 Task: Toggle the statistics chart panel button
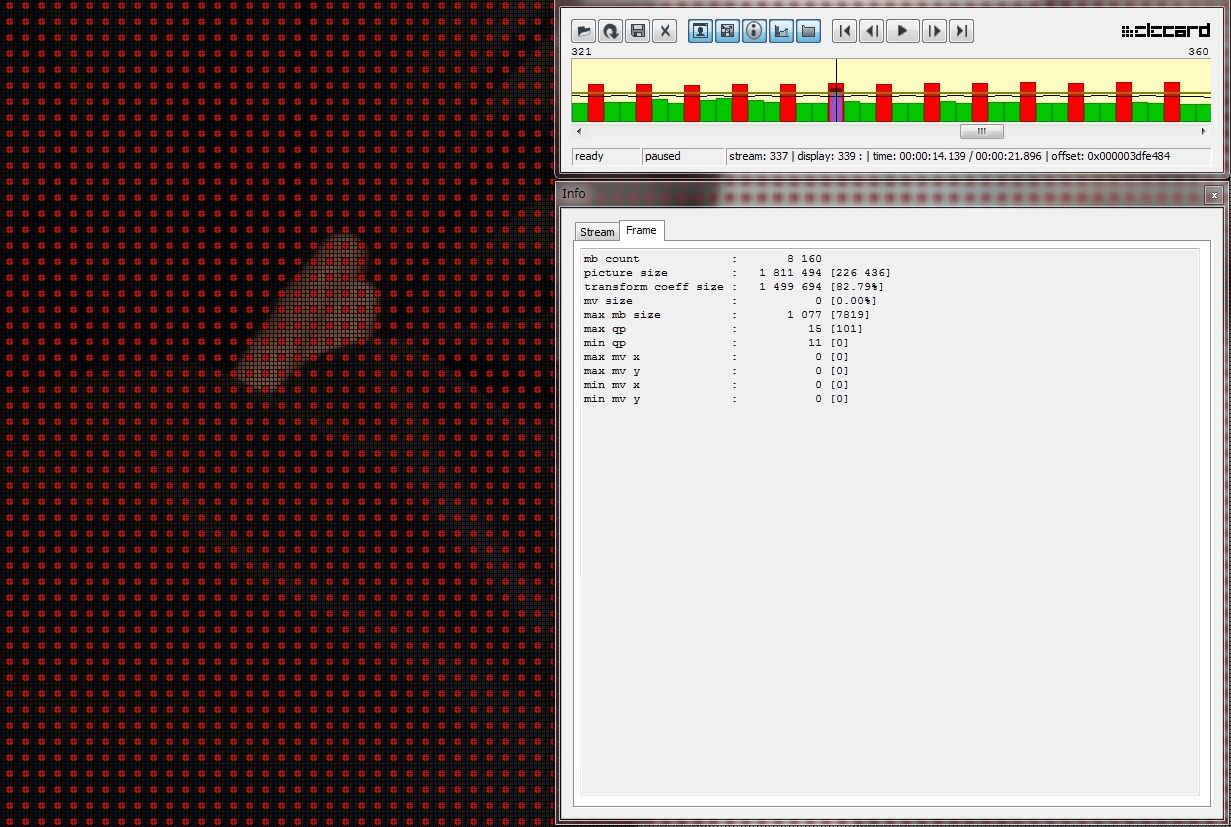782,31
